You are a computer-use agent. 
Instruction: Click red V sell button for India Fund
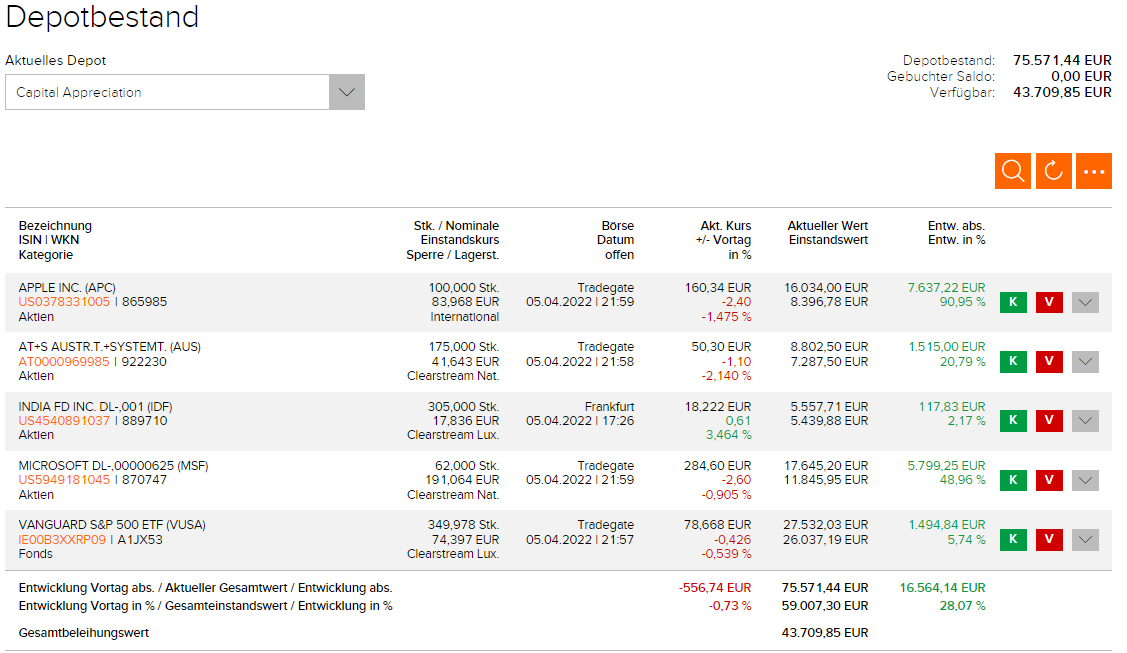1049,421
